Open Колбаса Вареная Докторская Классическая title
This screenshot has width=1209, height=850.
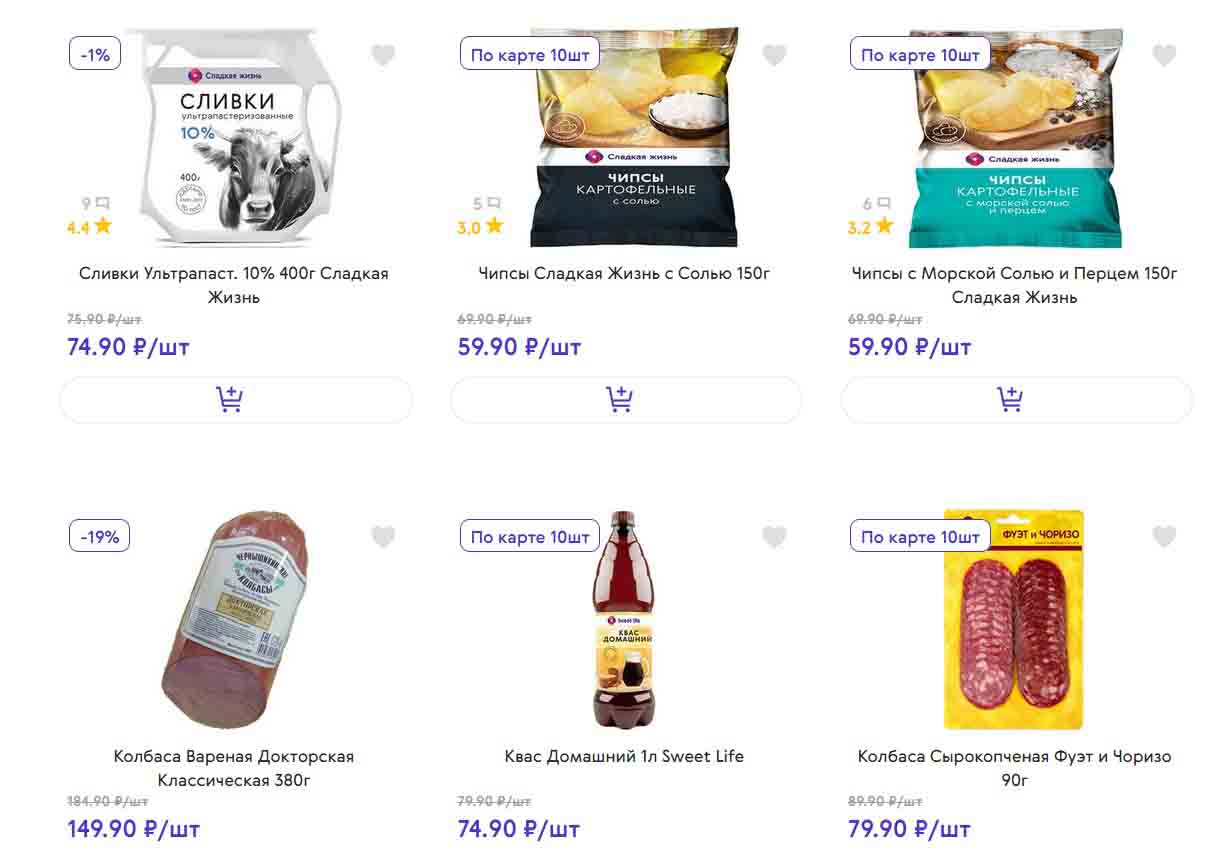(234, 768)
